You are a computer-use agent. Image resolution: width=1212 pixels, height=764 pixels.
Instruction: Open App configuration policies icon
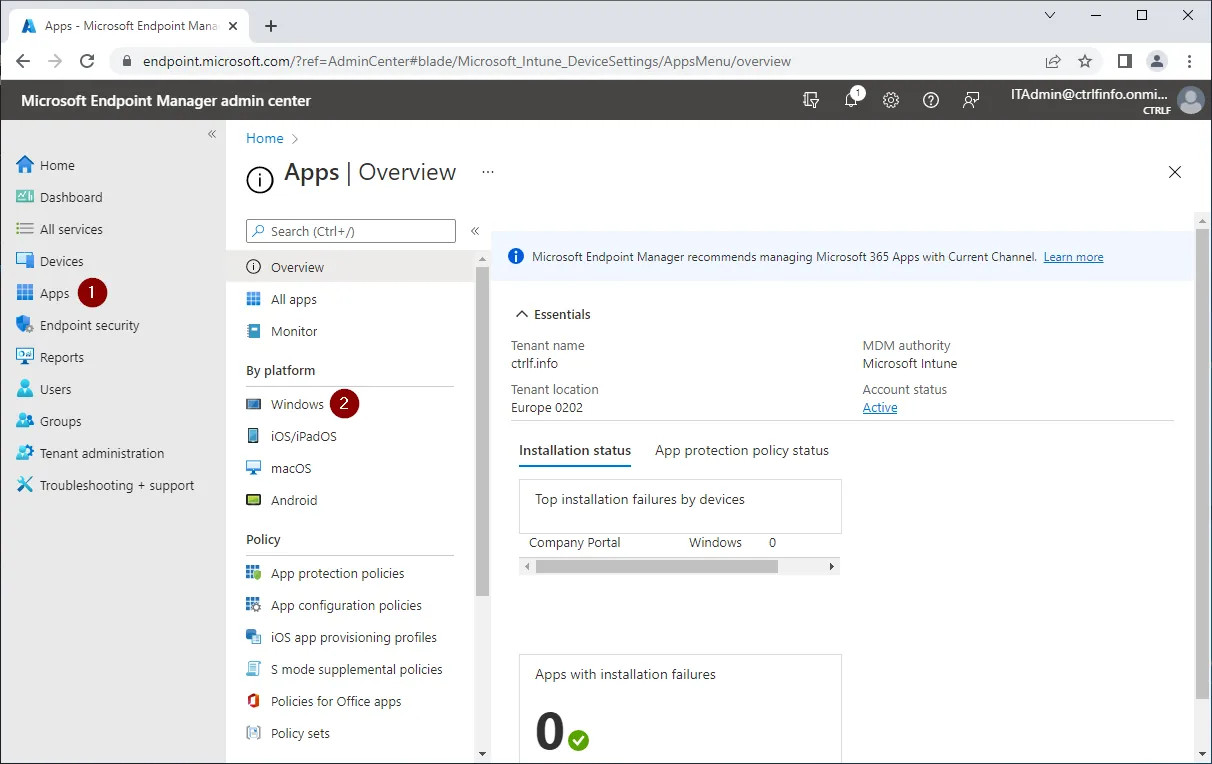click(x=253, y=605)
